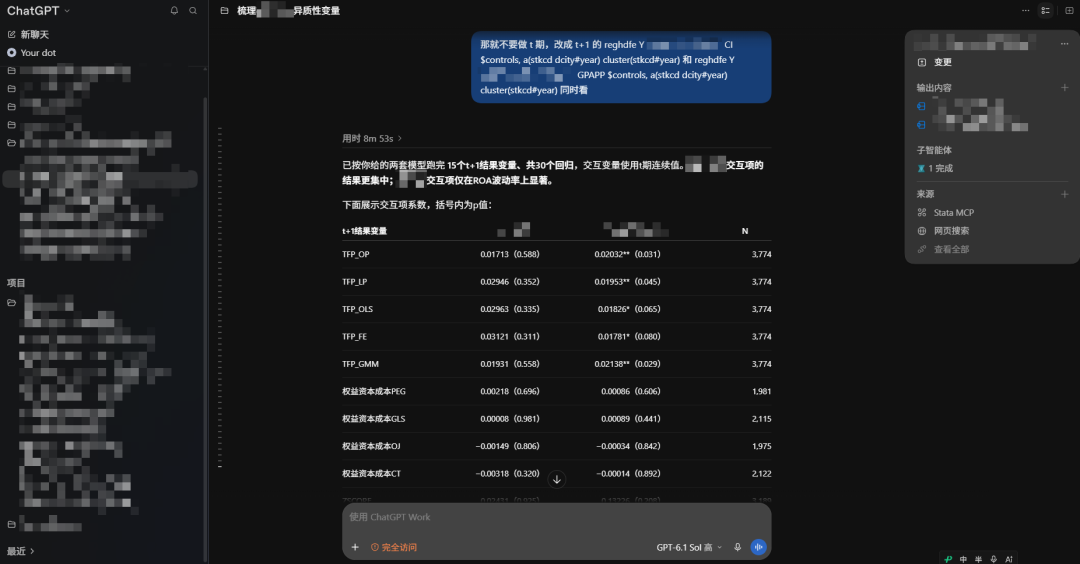Click the 权益资本成本OJ row label
The height and width of the screenshot is (564, 1080).
click(x=371, y=446)
